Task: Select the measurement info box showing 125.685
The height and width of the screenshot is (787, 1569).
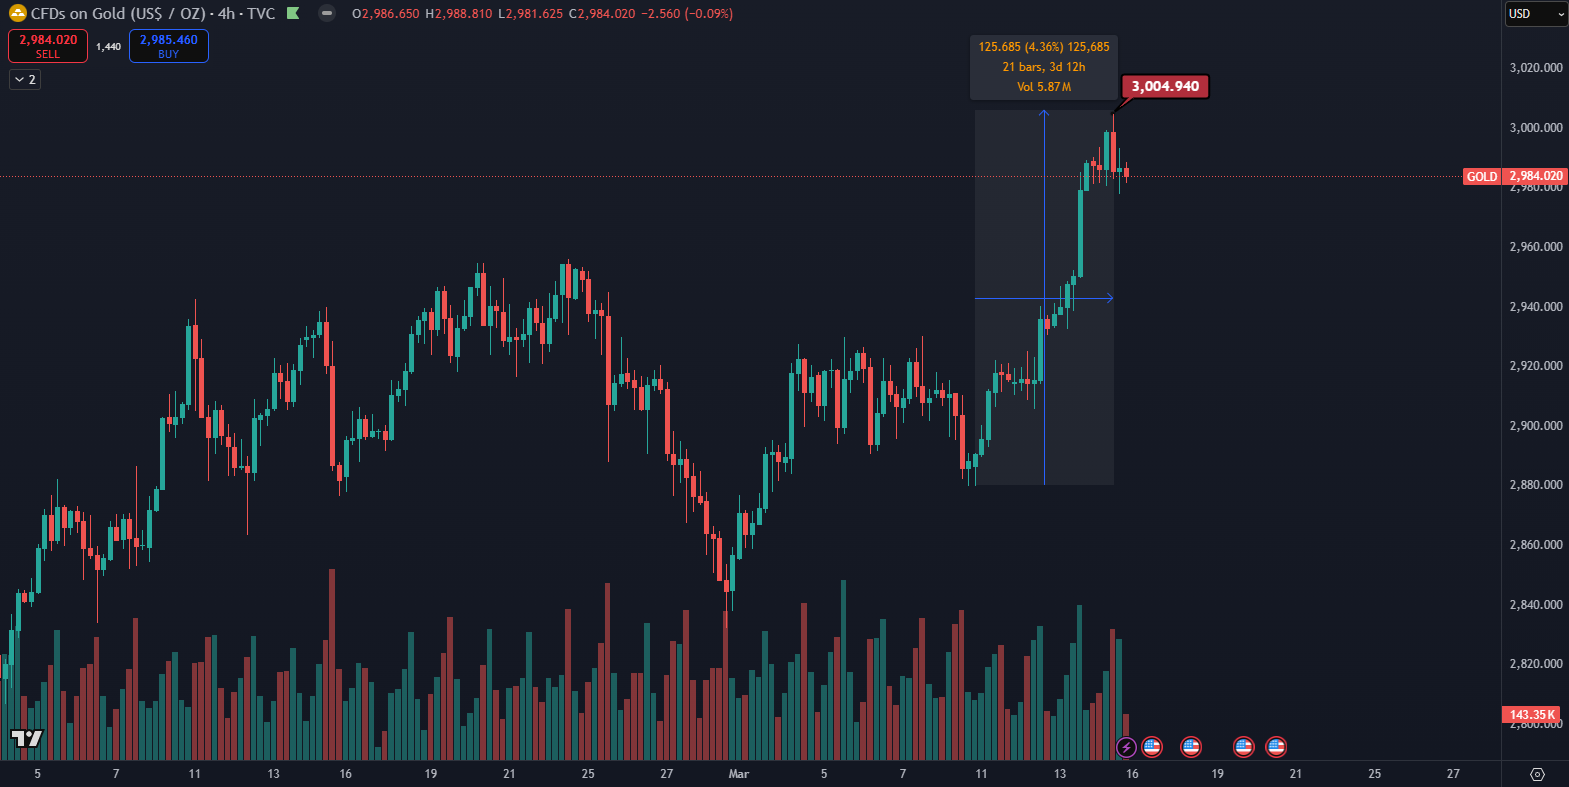Action: 1044,67
